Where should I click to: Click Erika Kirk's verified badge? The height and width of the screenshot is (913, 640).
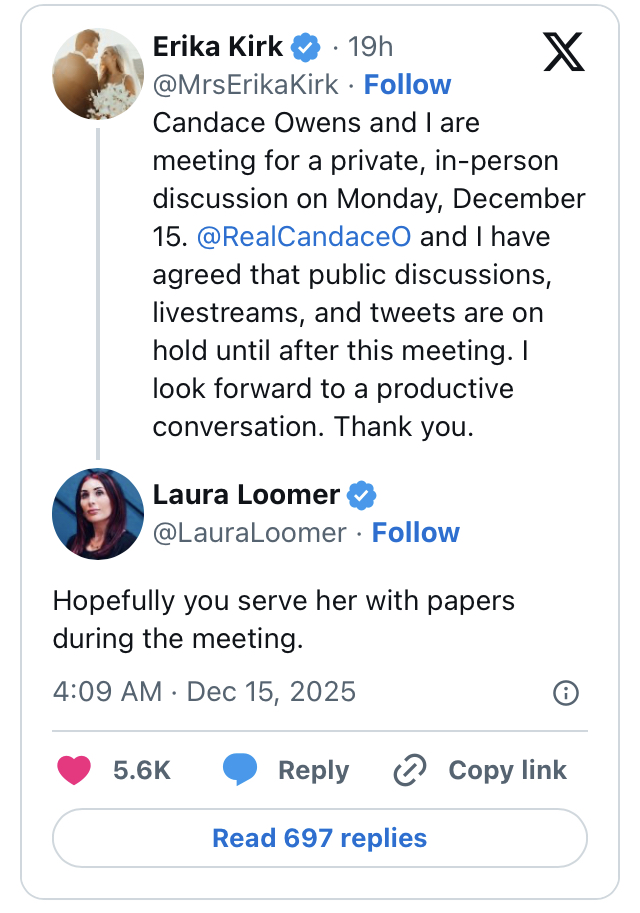click(x=305, y=46)
